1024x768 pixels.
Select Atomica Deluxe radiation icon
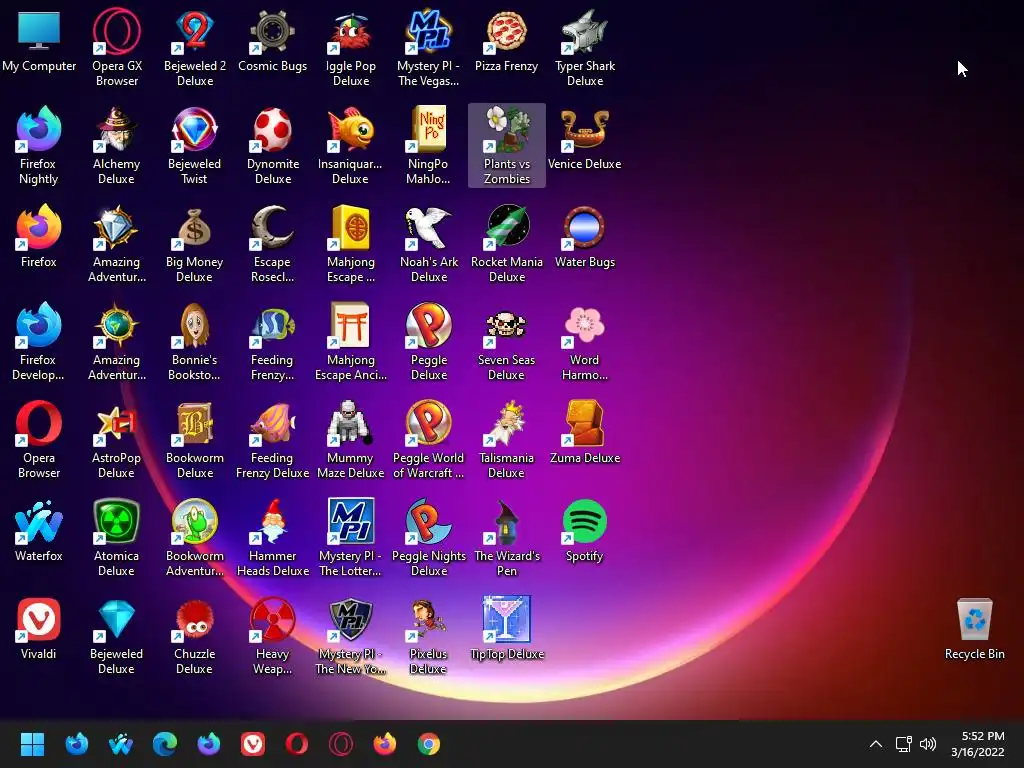pos(116,537)
